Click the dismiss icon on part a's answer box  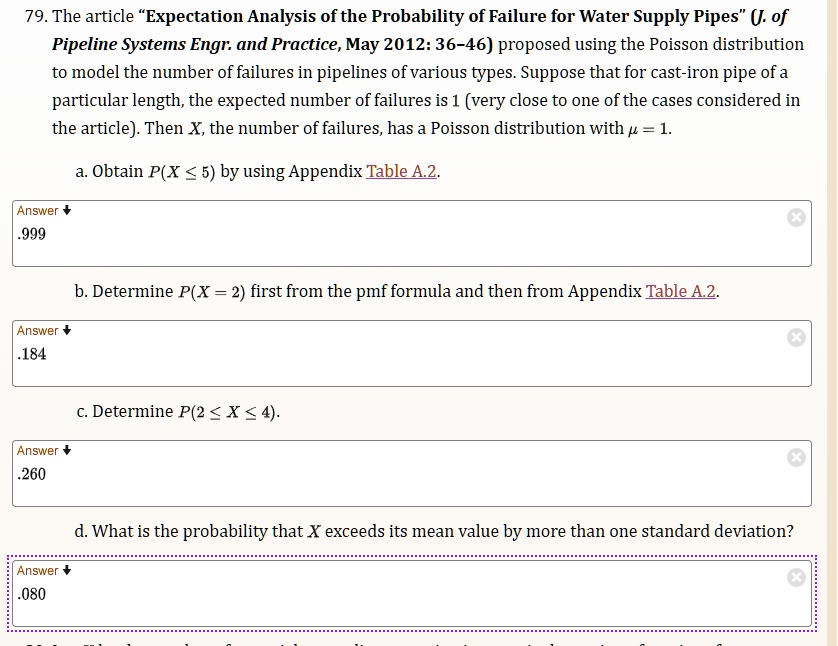(x=796, y=216)
